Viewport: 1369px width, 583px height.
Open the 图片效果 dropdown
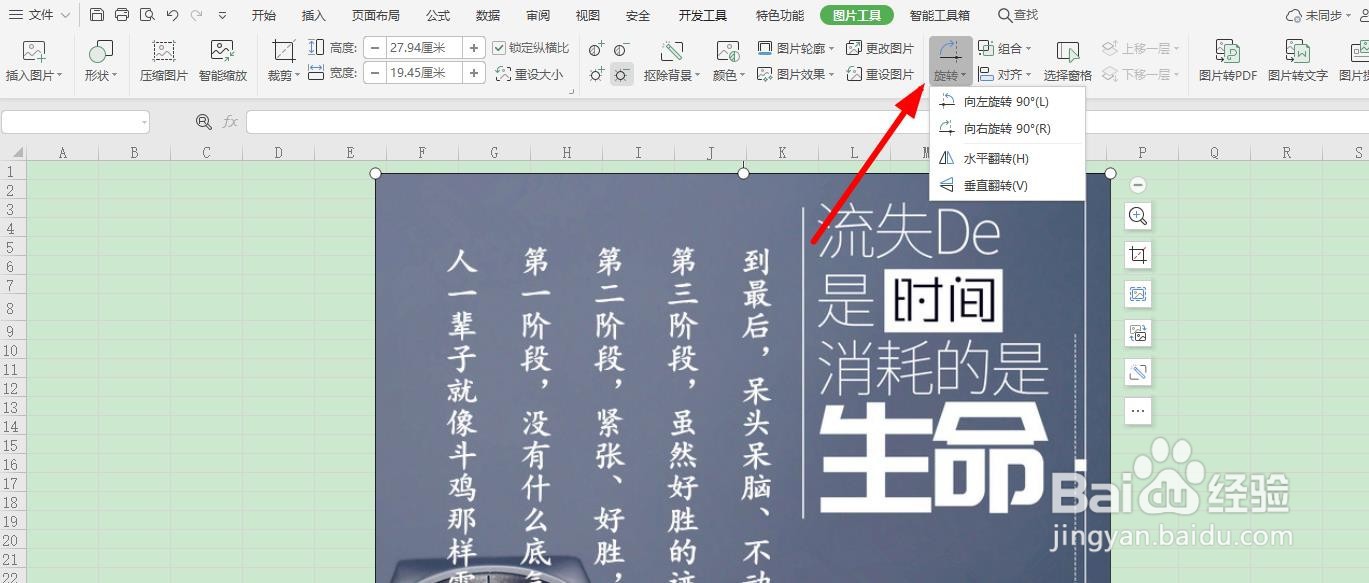(x=796, y=74)
